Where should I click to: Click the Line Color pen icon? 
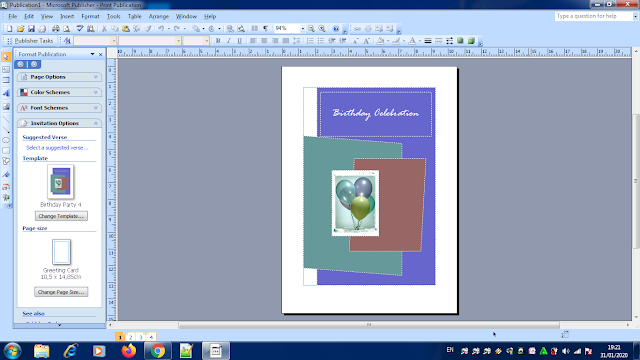tap(396, 41)
